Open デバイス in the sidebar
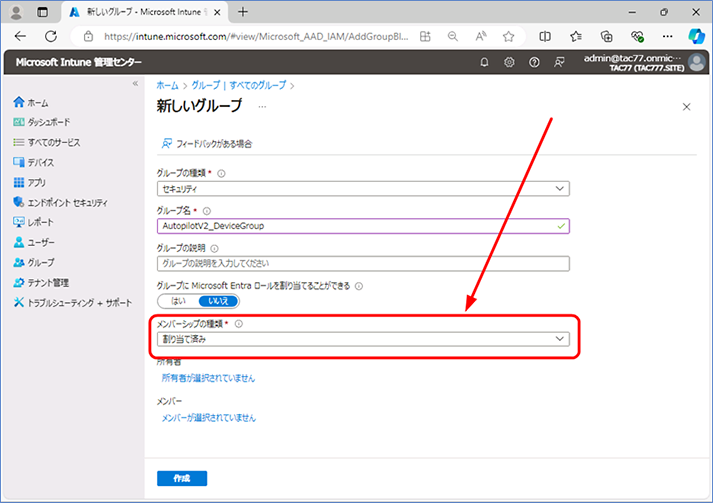 coord(34,162)
